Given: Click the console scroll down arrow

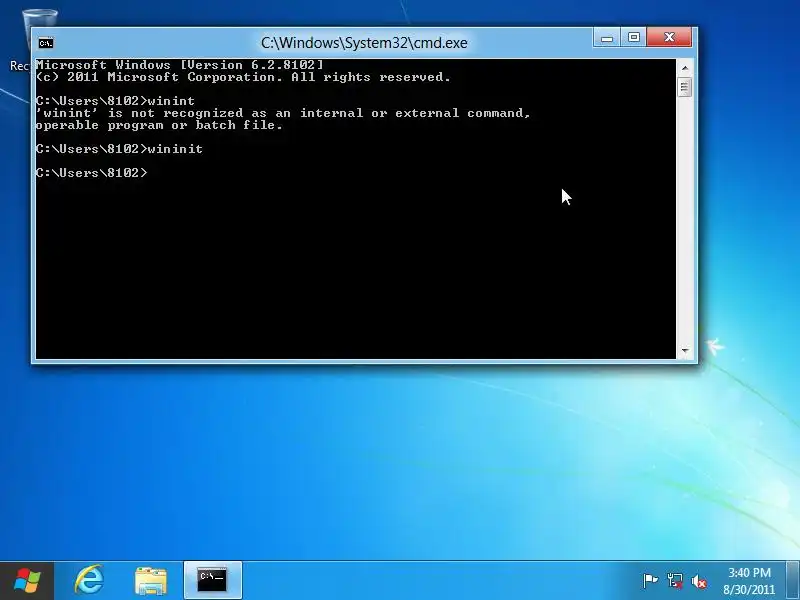Looking at the screenshot, I should [685, 351].
